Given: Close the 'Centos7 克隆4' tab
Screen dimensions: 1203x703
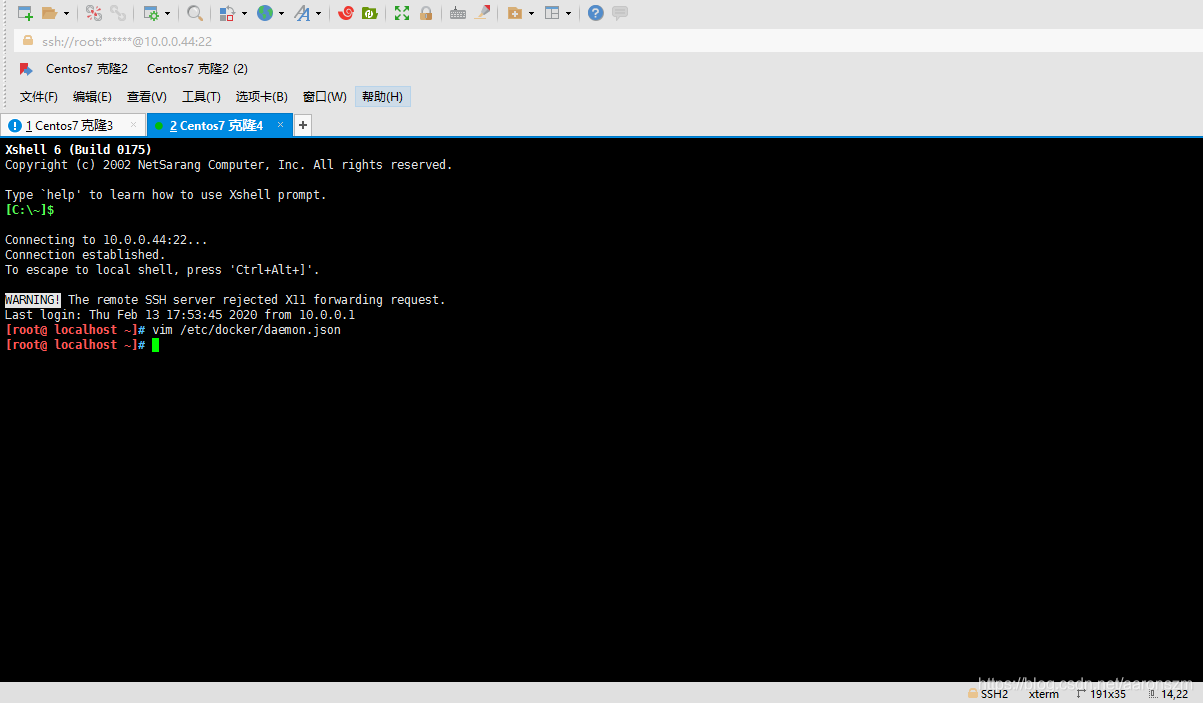Looking at the screenshot, I should point(280,125).
